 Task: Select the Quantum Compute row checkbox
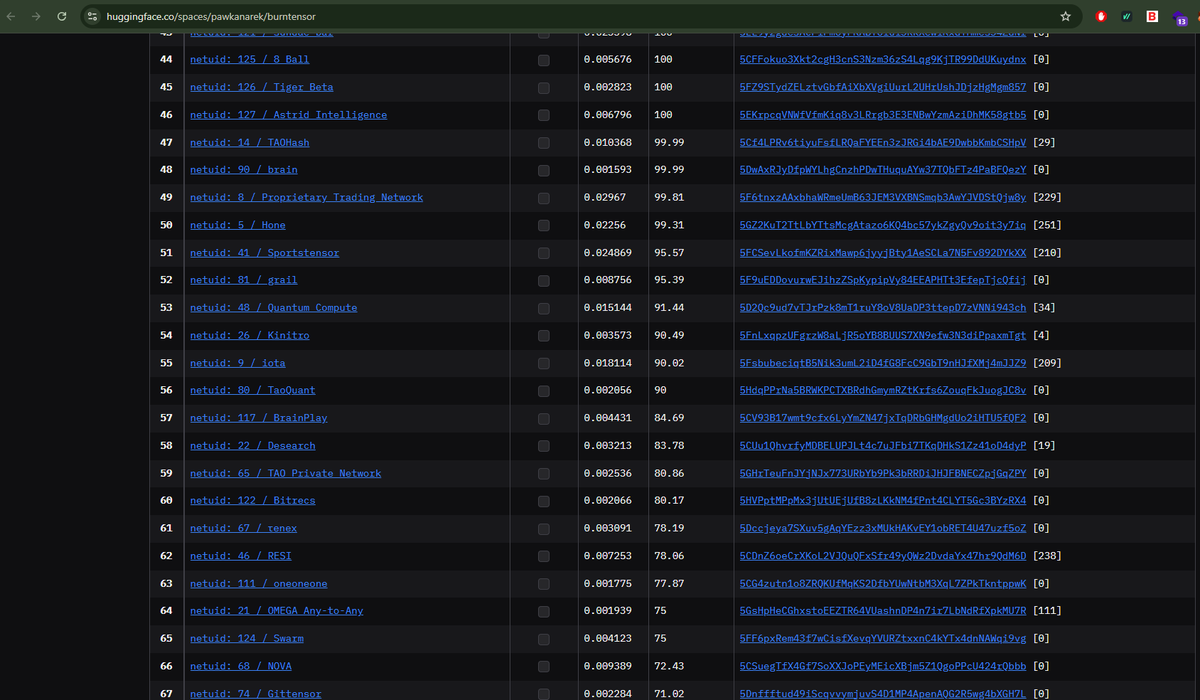tap(543, 308)
